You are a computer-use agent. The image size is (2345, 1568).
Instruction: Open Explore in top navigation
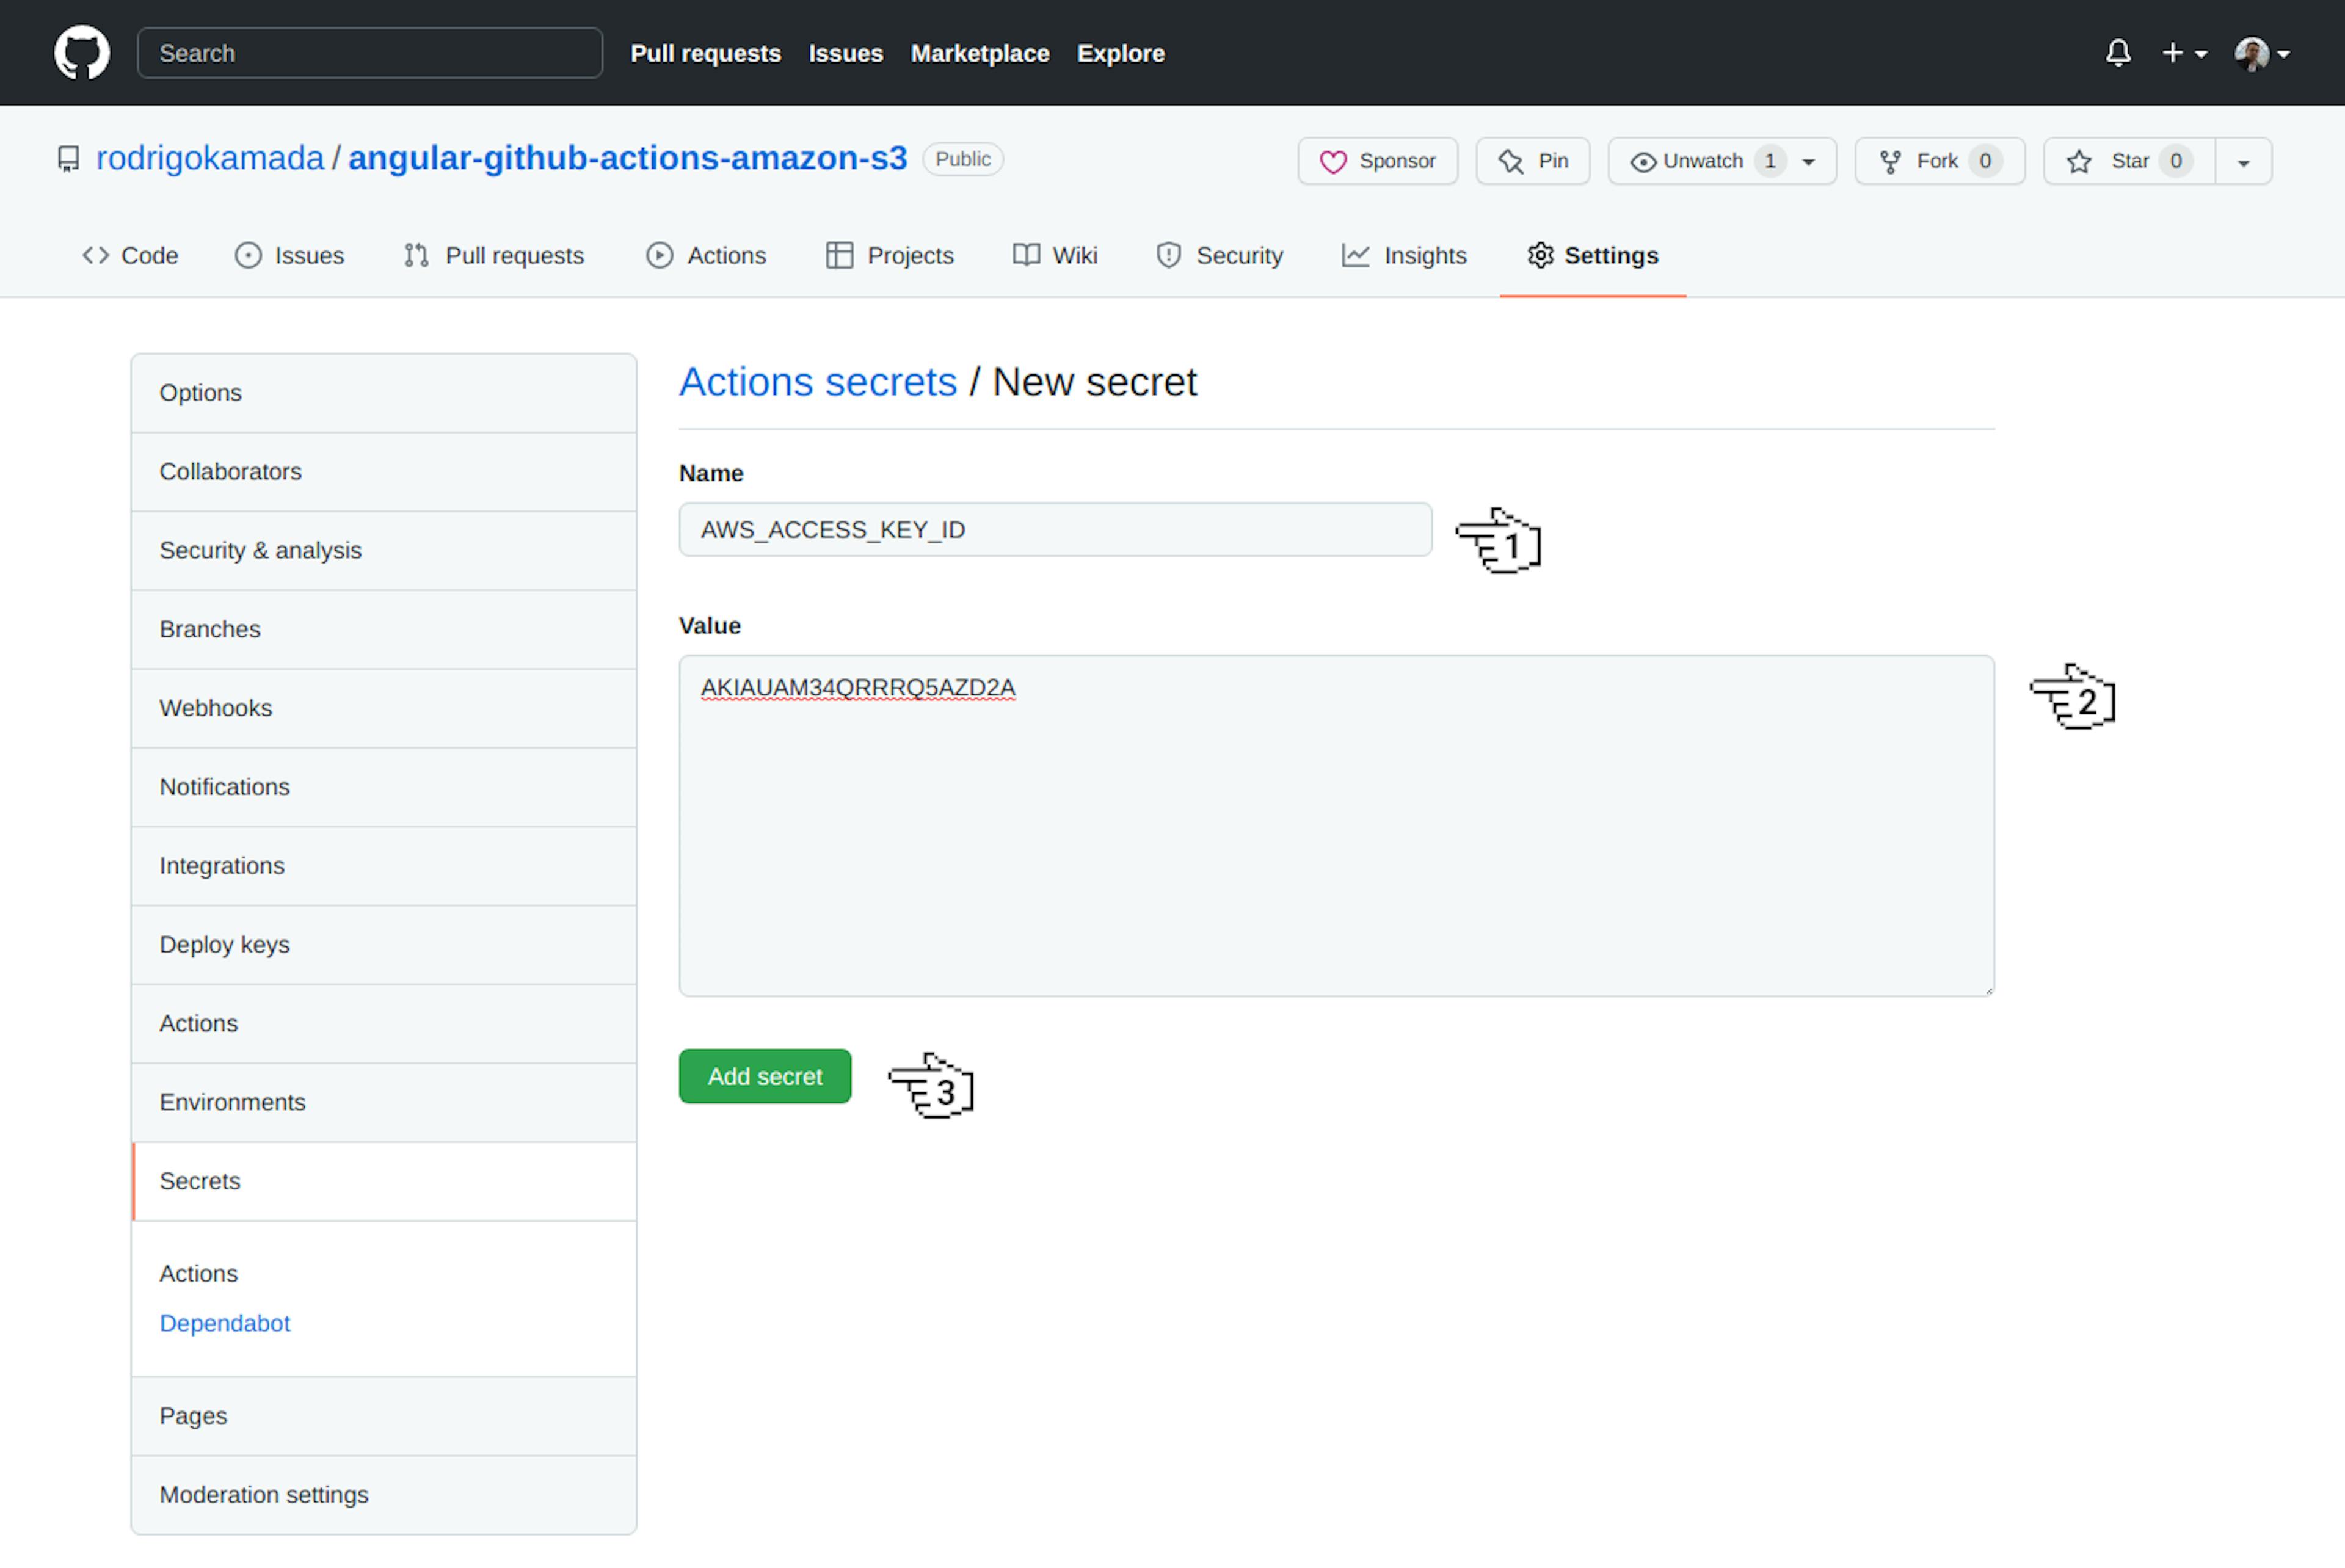(1121, 53)
